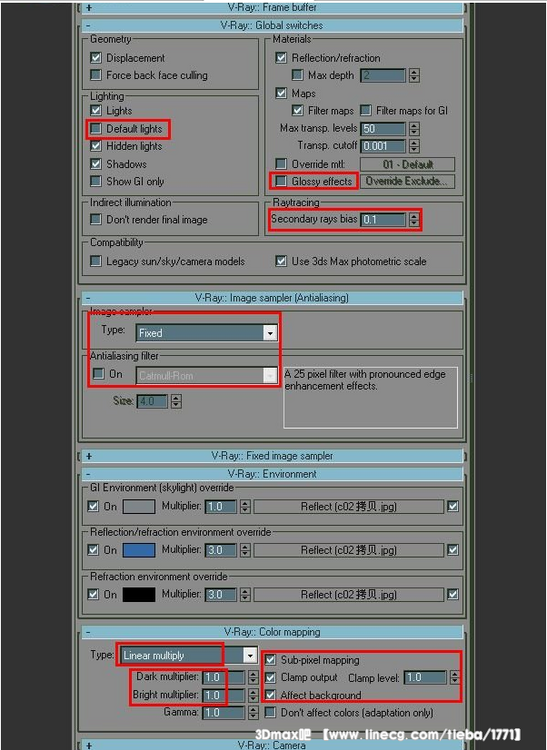The height and width of the screenshot is (750, 547).
Task: Toggle the Hidden lights checkbox
Action: 96,146
